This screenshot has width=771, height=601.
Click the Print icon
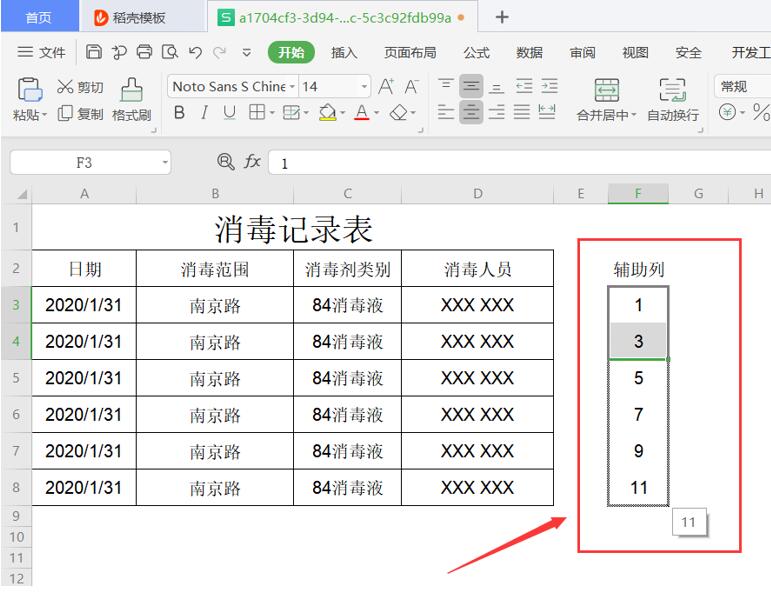[144, 52]
